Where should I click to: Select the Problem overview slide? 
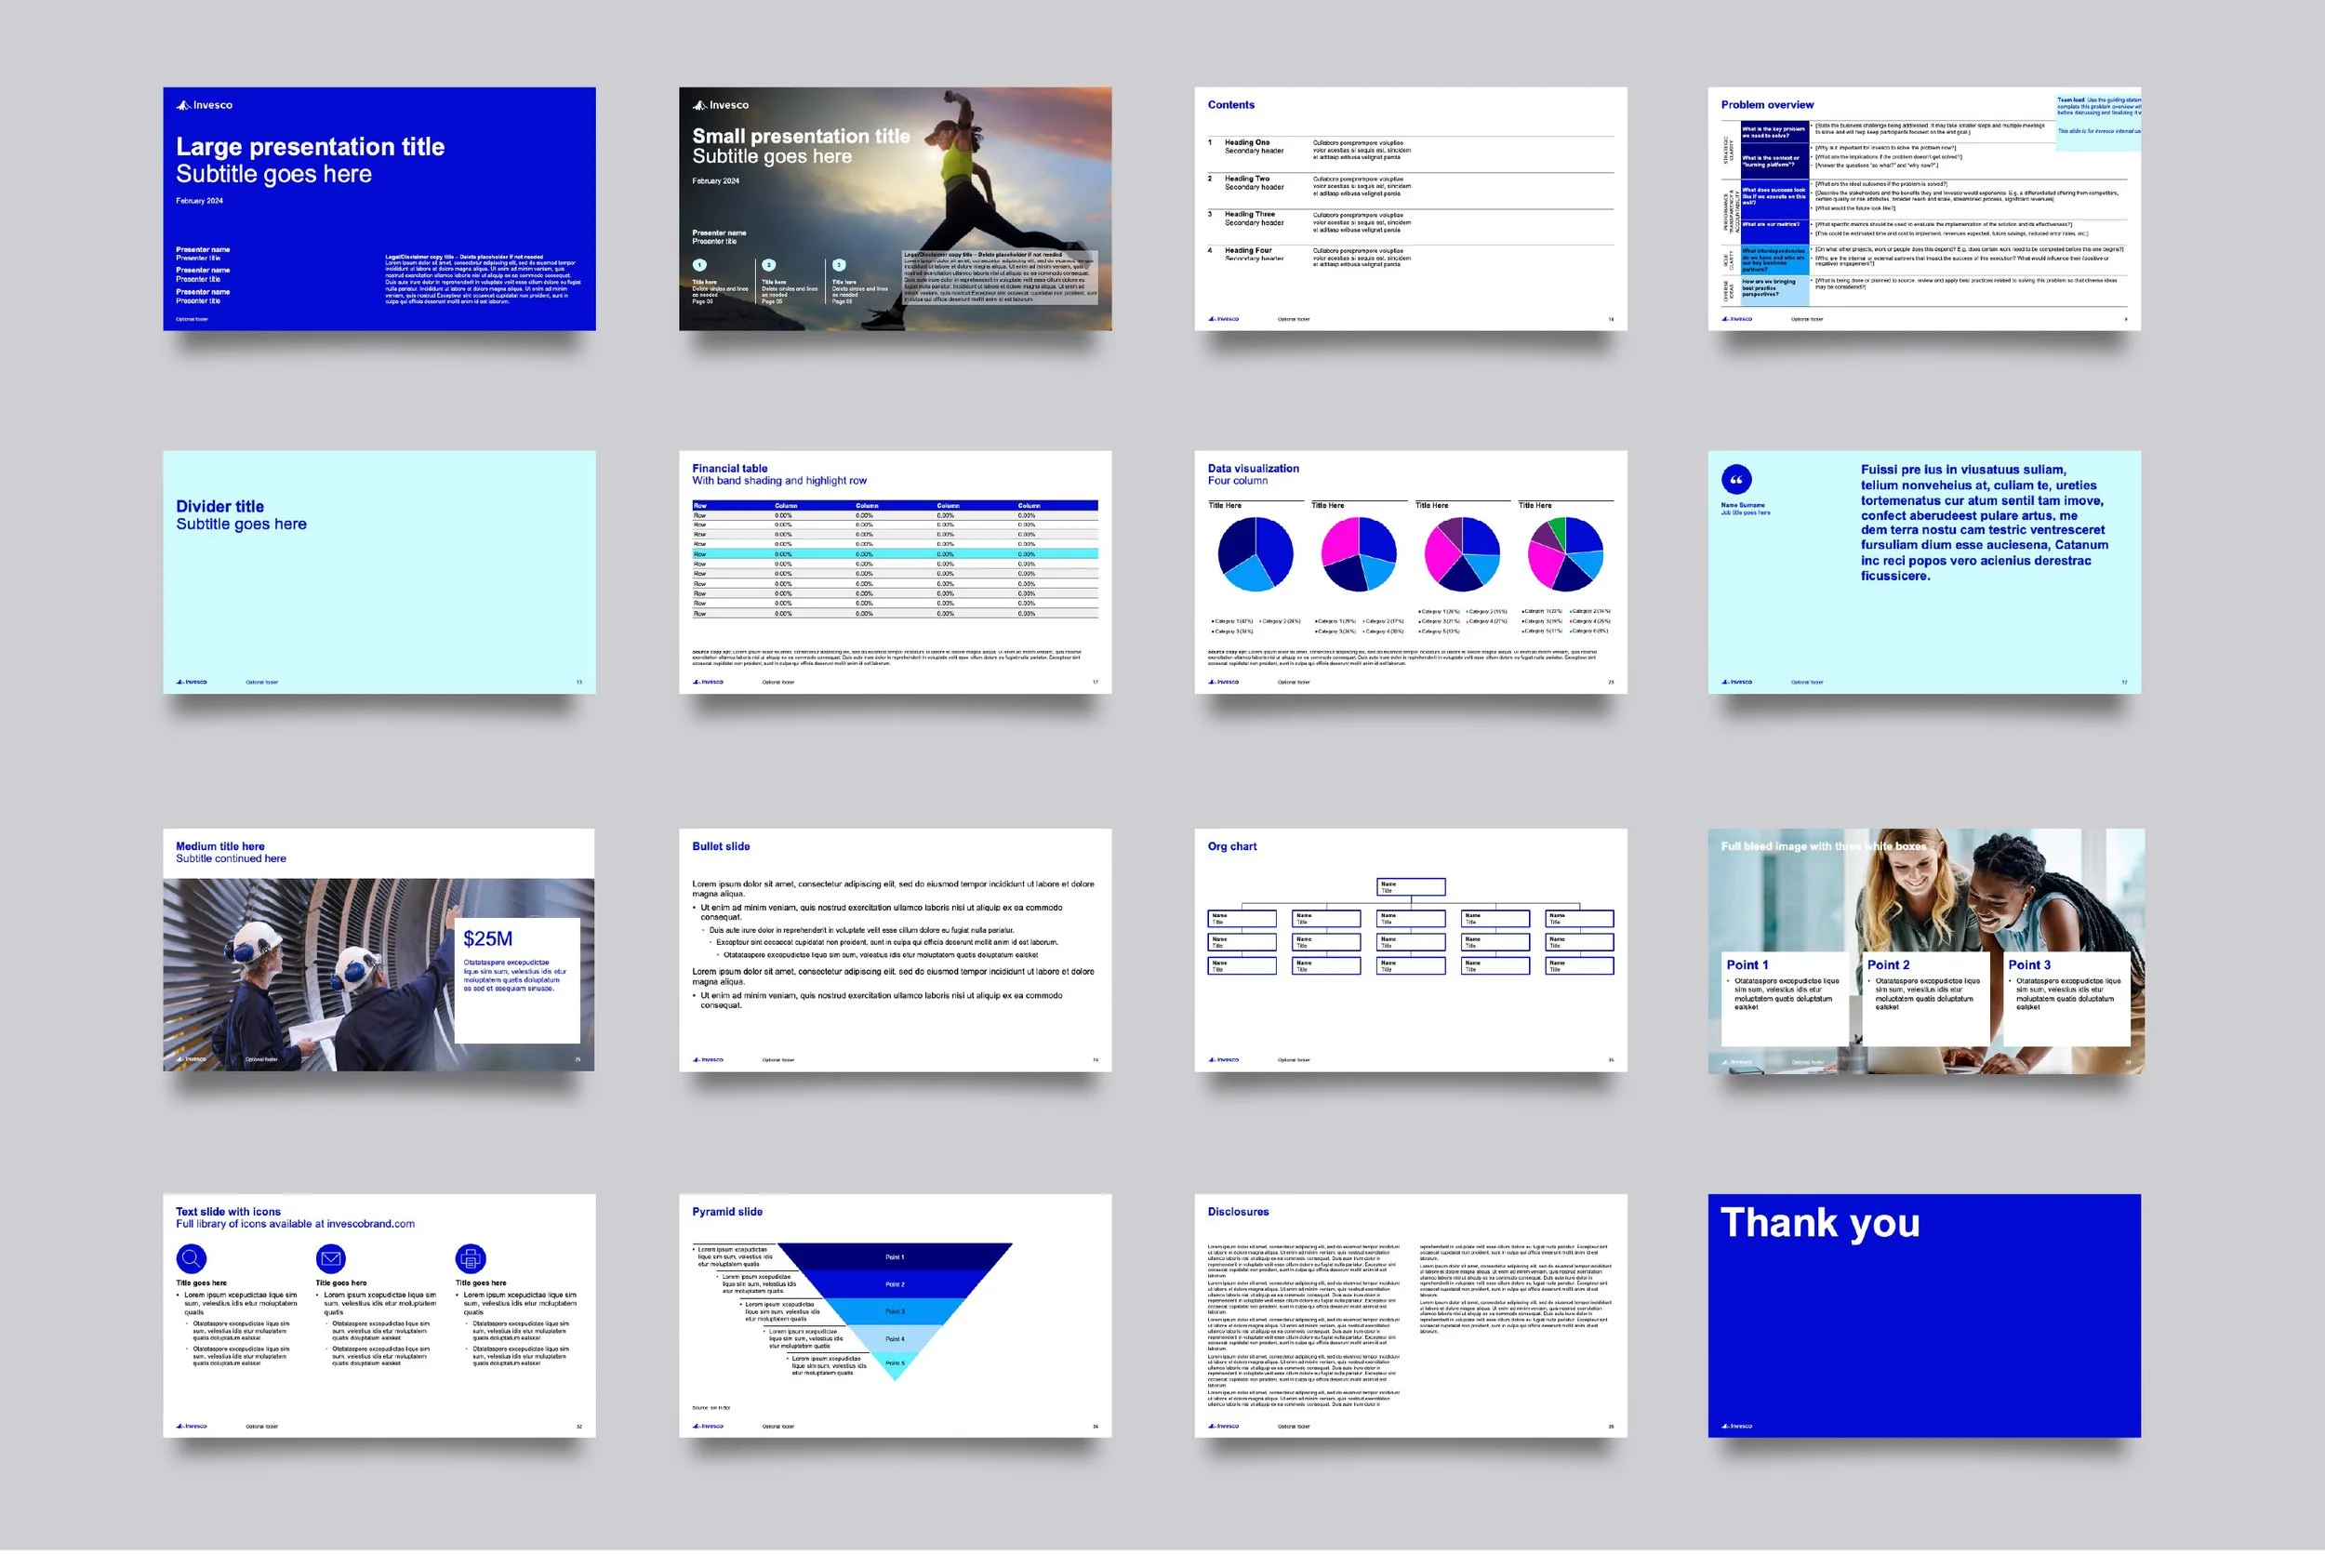(1924, 209)
